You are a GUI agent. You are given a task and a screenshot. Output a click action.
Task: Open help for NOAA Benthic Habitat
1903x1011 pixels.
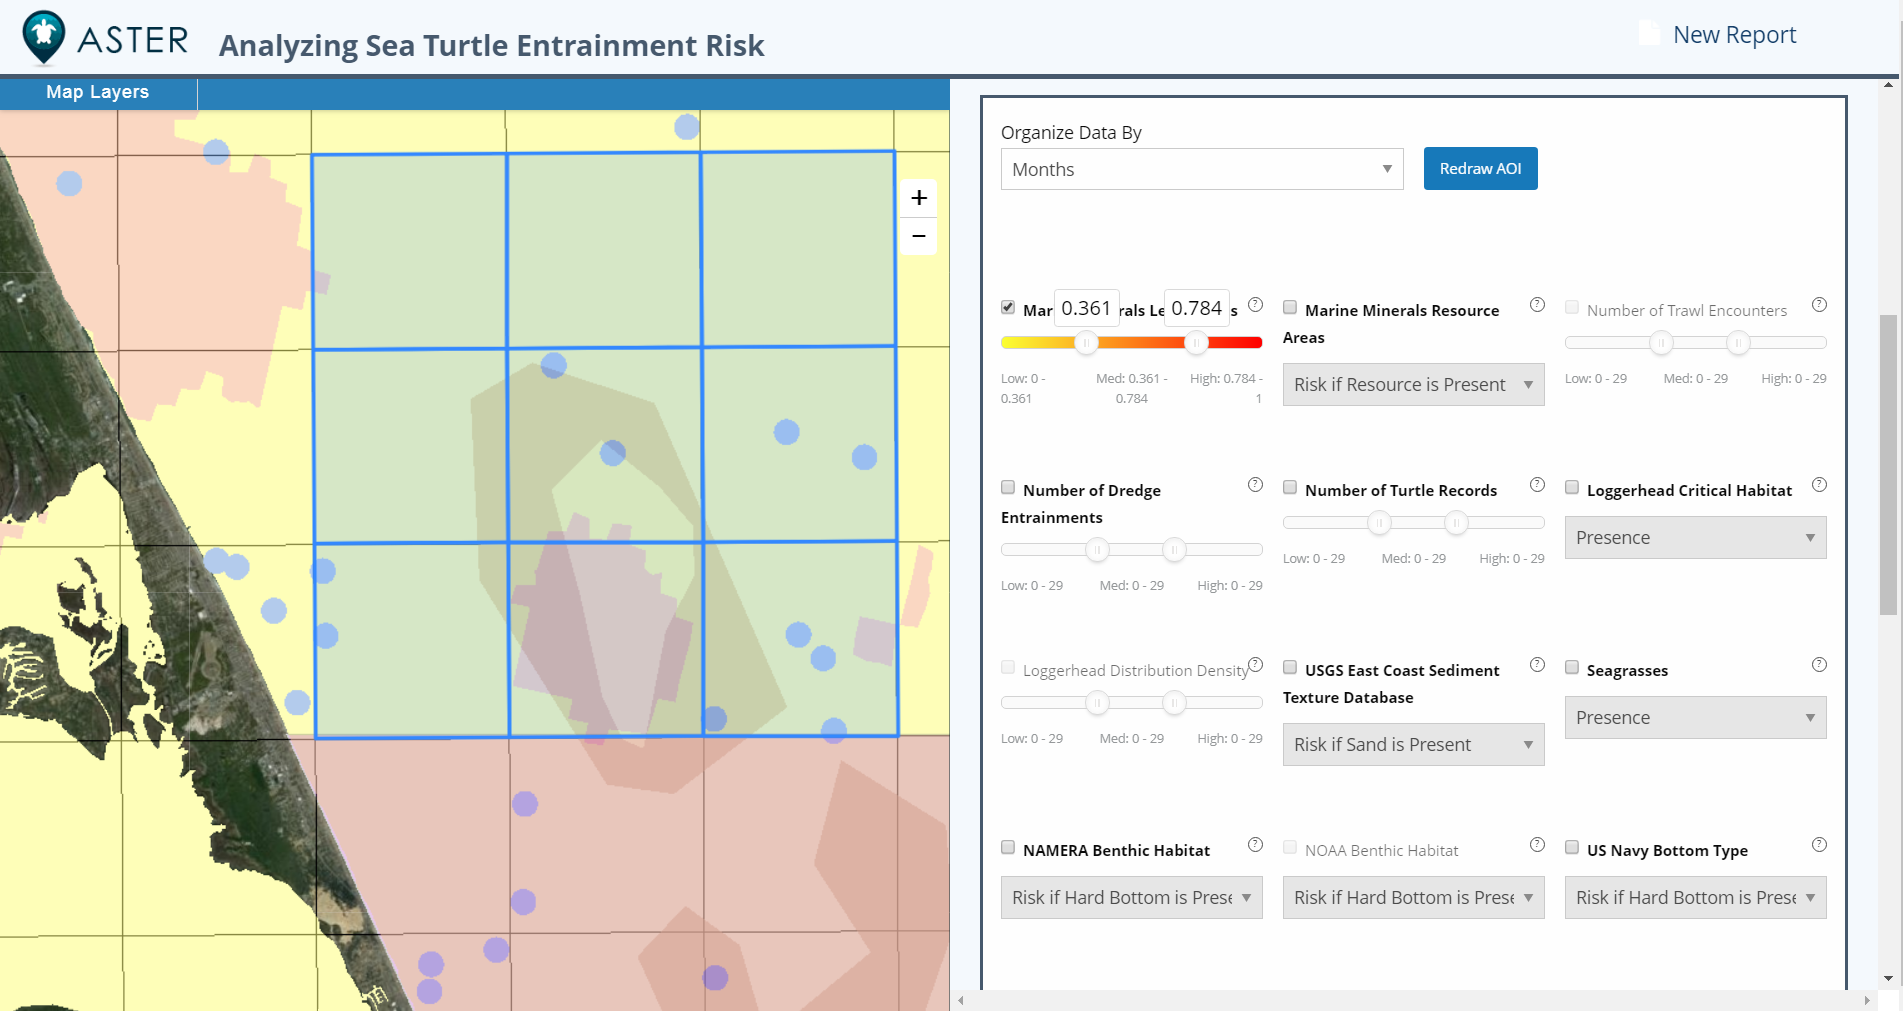tap(1538, 845)
